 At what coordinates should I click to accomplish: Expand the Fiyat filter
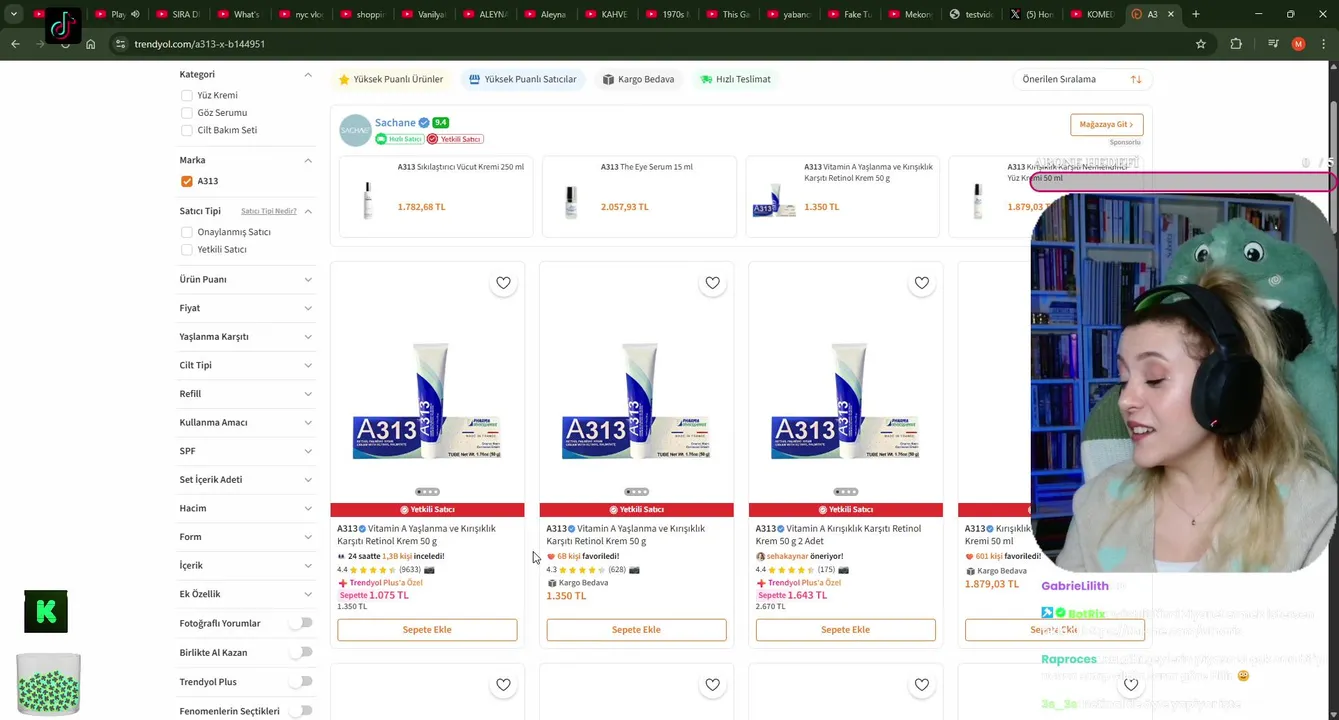pyautogui.click(x=246, y=308)
